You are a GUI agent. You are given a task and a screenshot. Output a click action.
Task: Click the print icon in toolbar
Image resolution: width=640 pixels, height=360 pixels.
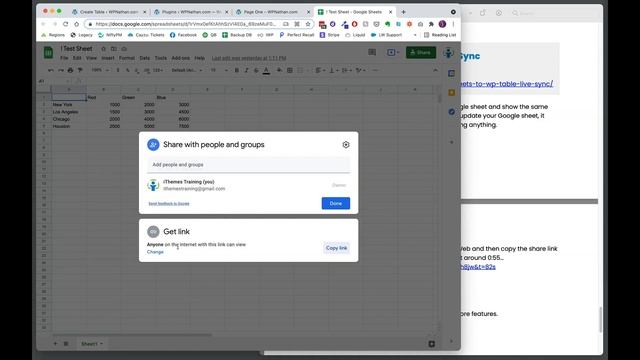tap(70, 70)
